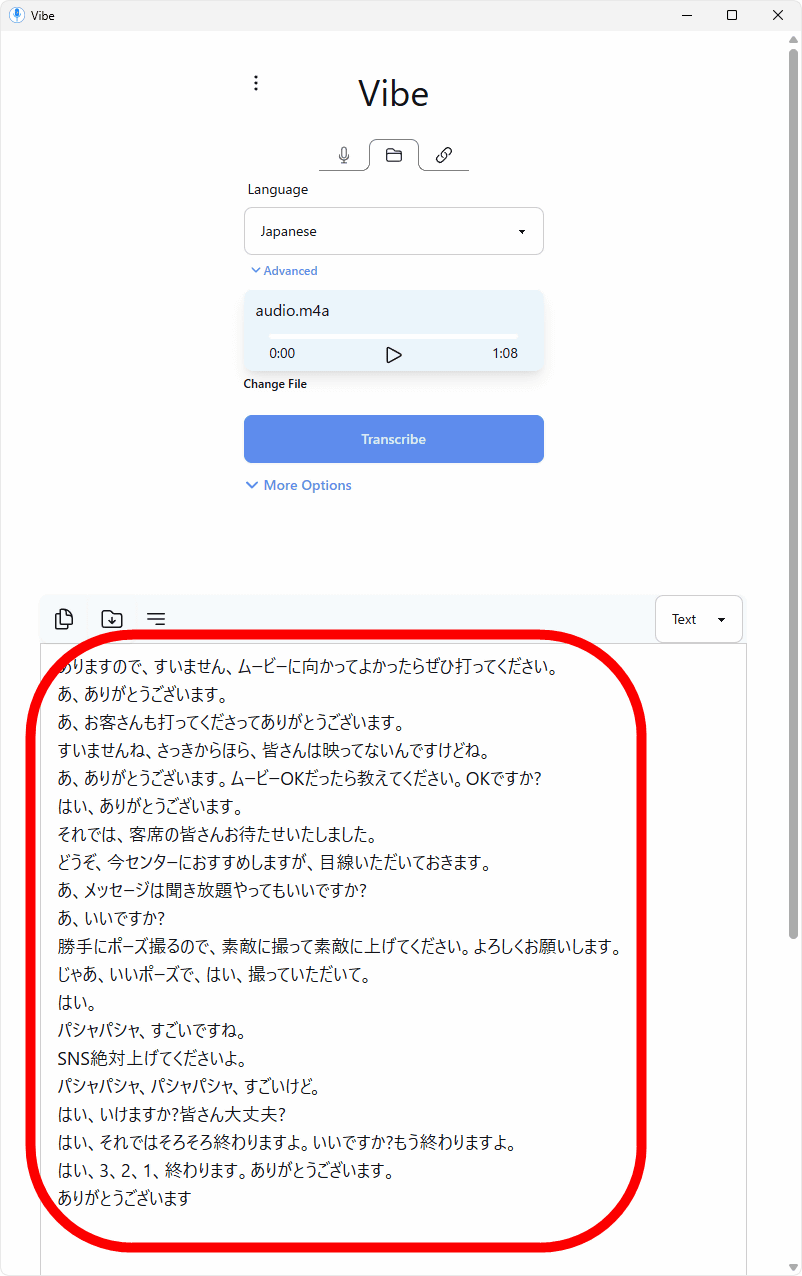Click the line 'あ、いいですか?'
Image resolution: width=802 pixels, height=1276 pixels.
click(112, 918)
